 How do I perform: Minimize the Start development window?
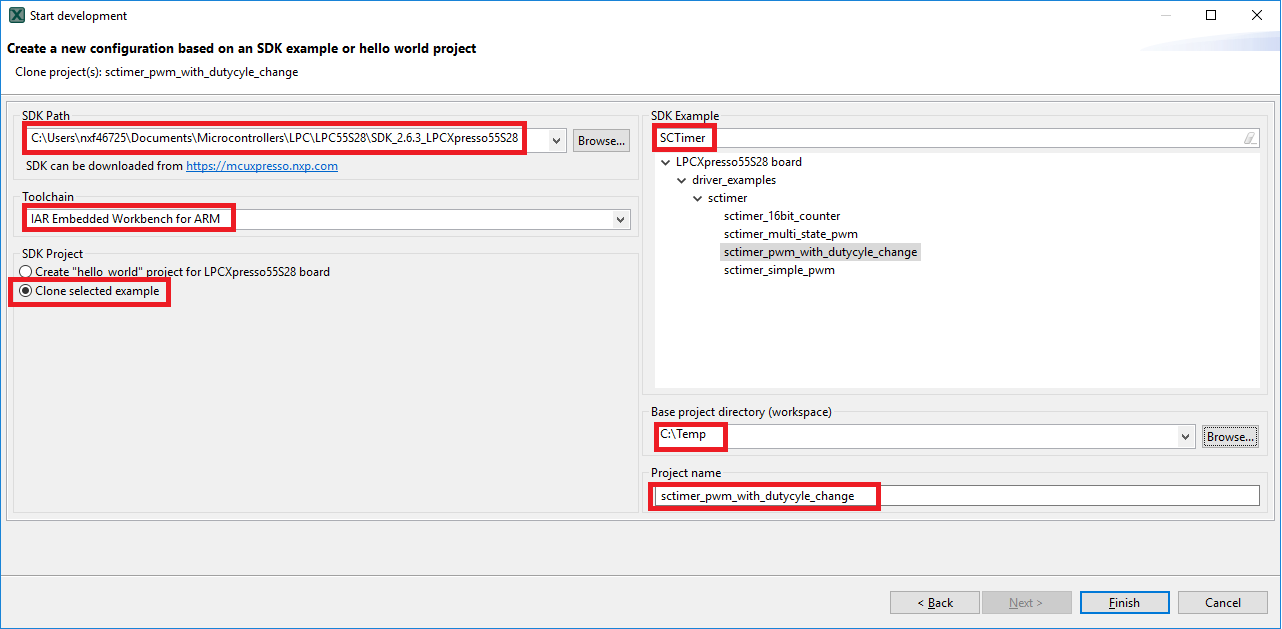point(1165,16)
